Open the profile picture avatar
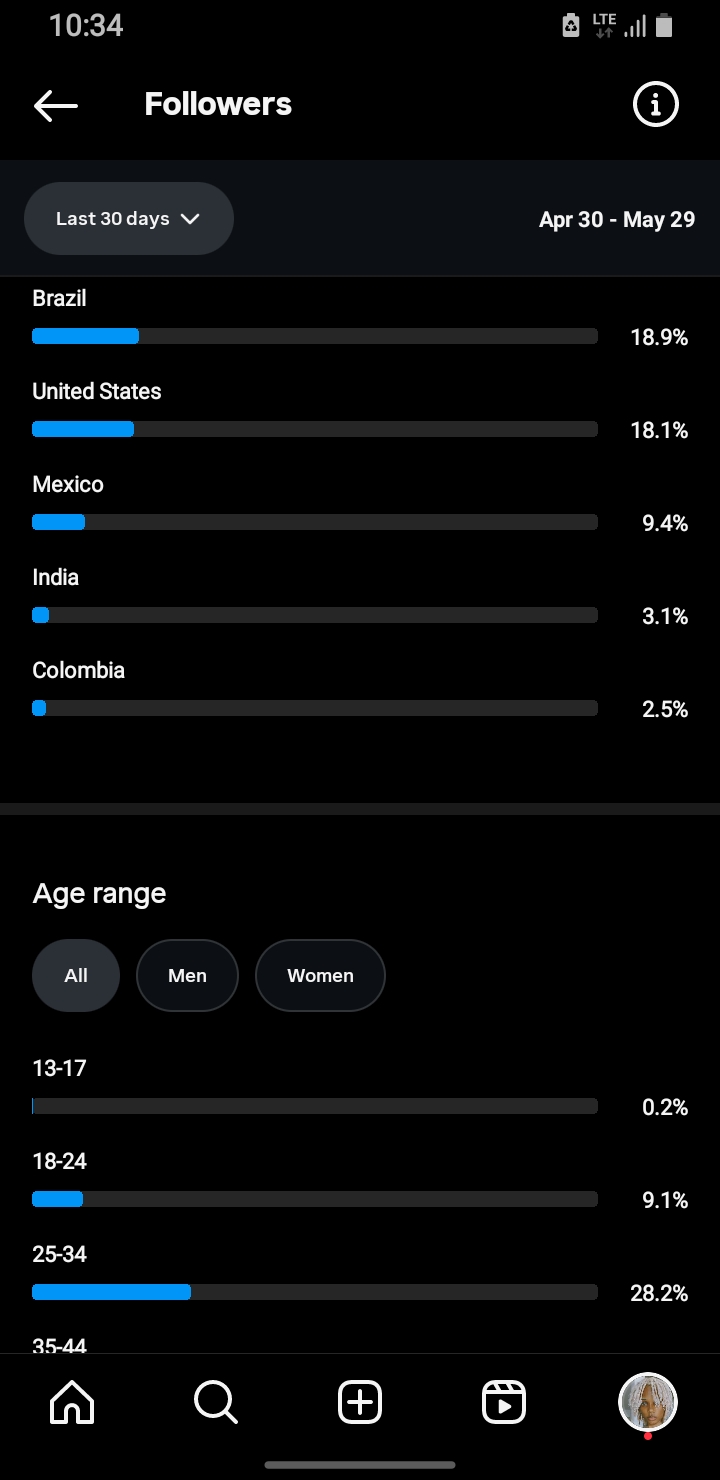Viewport: 720px width, 1480px height. [x=648, y=1402]
